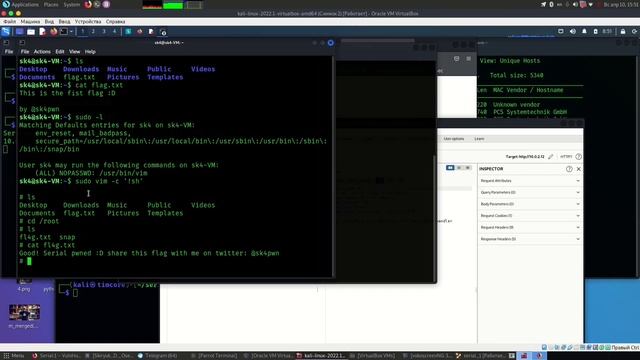Open VirtualBox Машина menu
640x360 pixels.
30,22
